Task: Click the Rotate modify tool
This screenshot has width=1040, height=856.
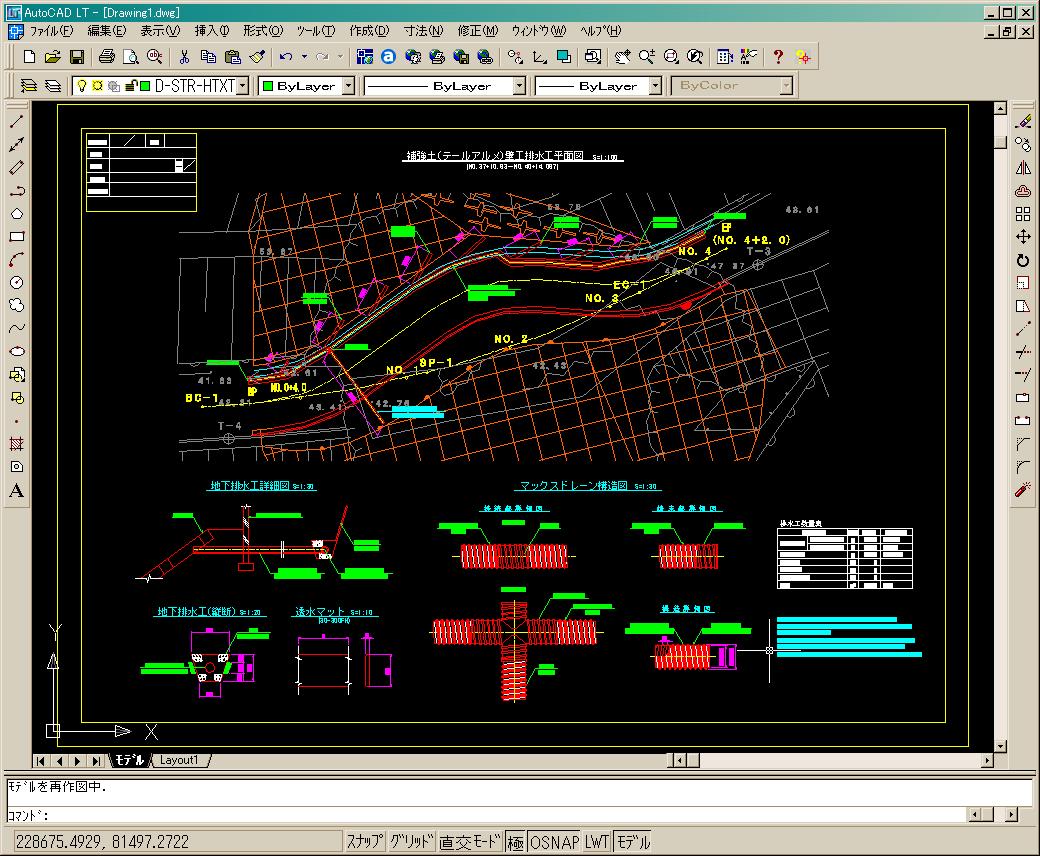Action: click(1022, 260)
